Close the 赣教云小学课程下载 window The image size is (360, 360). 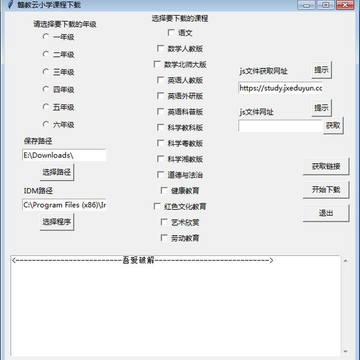pos(345,5)
